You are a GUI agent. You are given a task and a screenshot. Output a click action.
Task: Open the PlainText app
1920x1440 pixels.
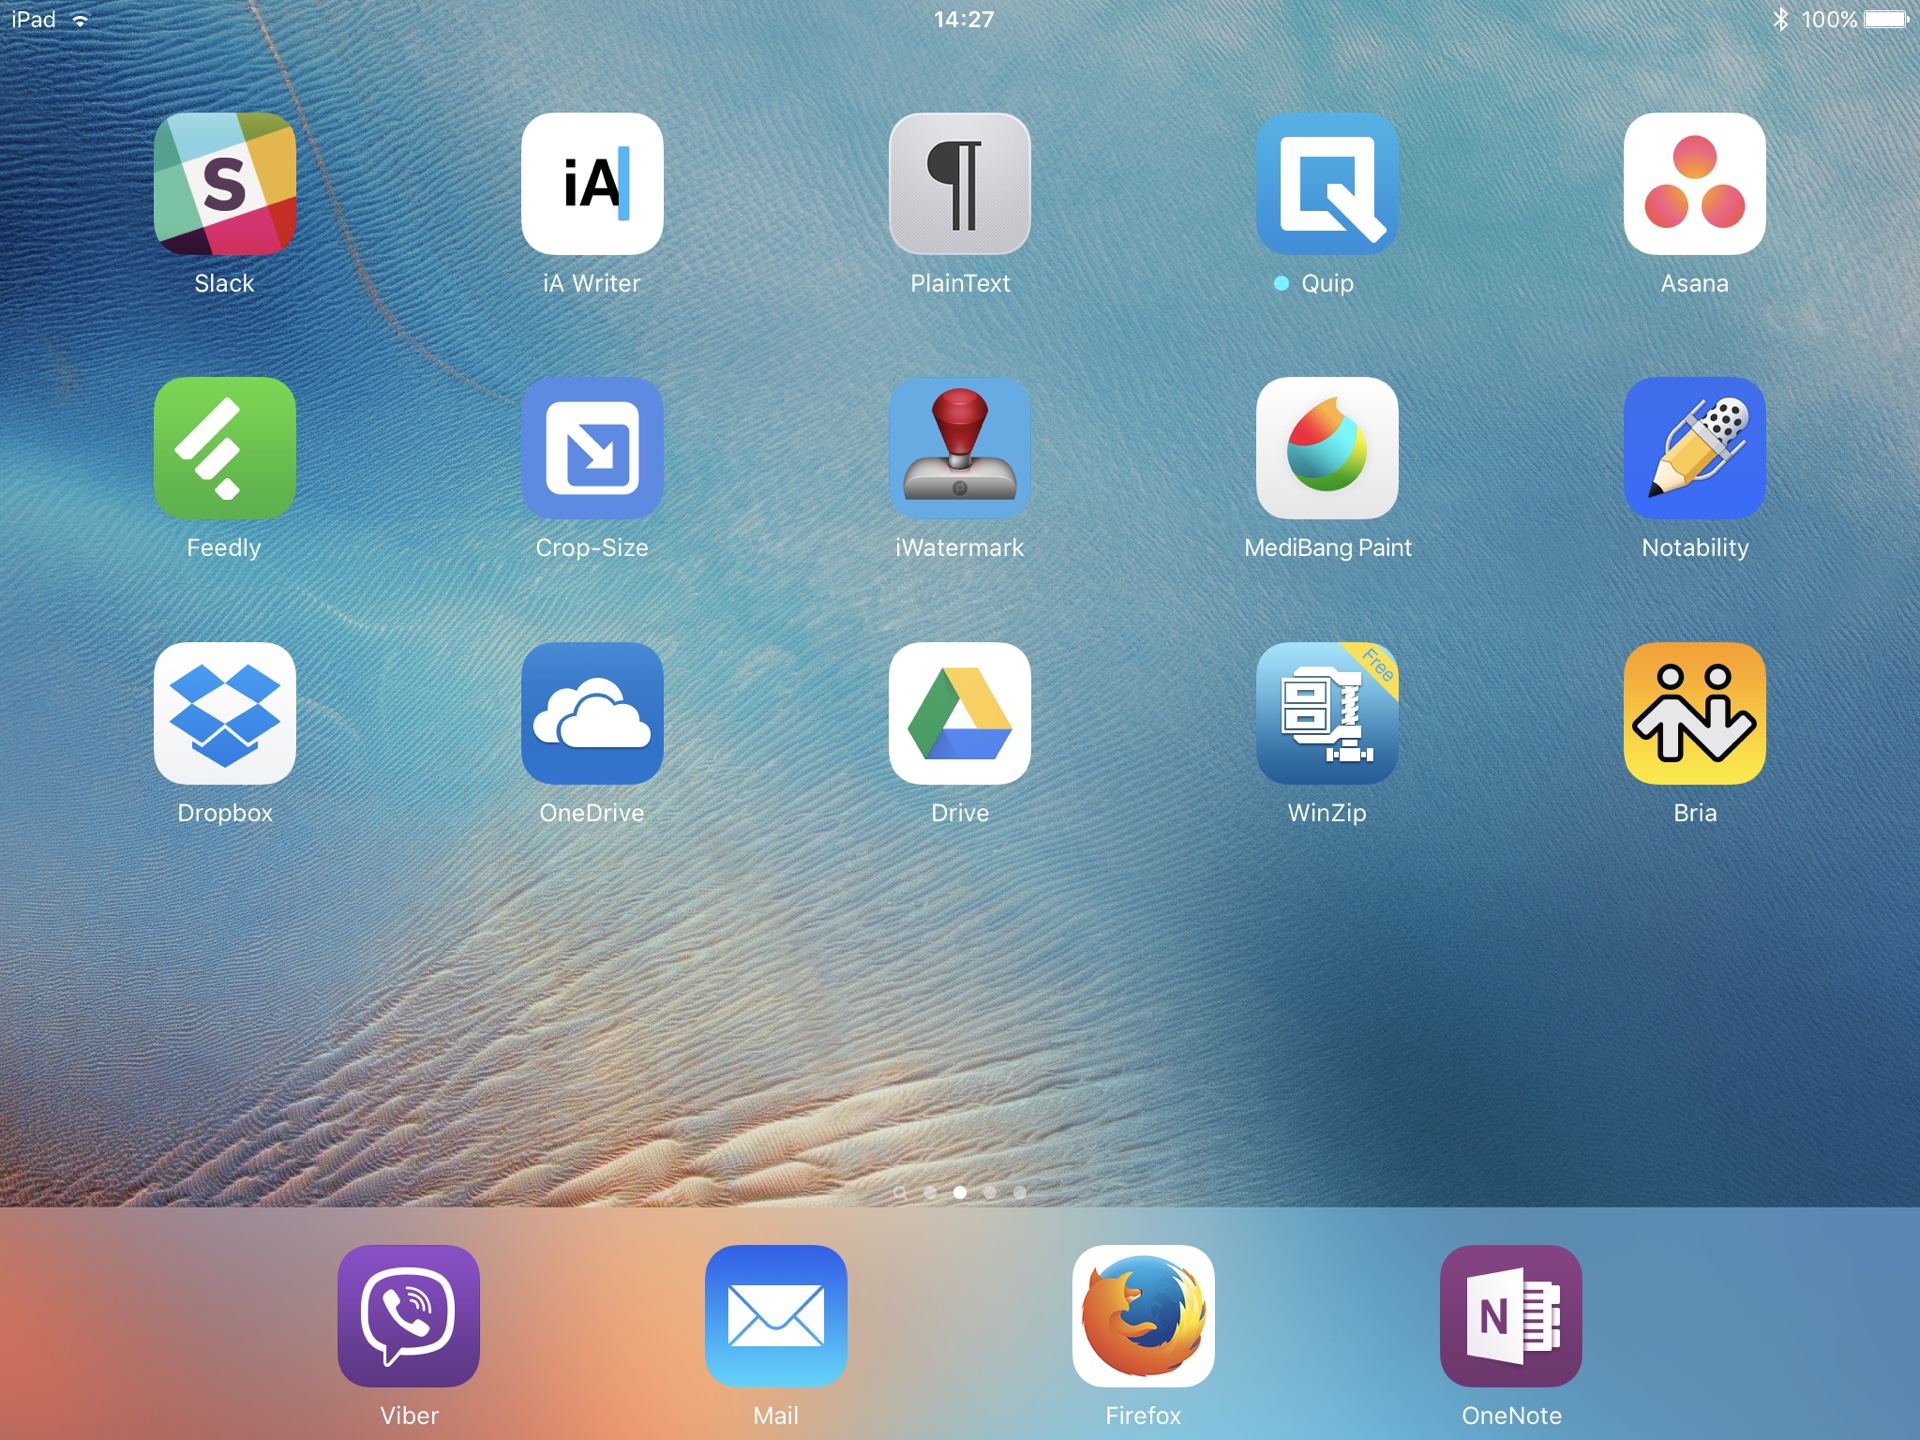click(960, 183)
